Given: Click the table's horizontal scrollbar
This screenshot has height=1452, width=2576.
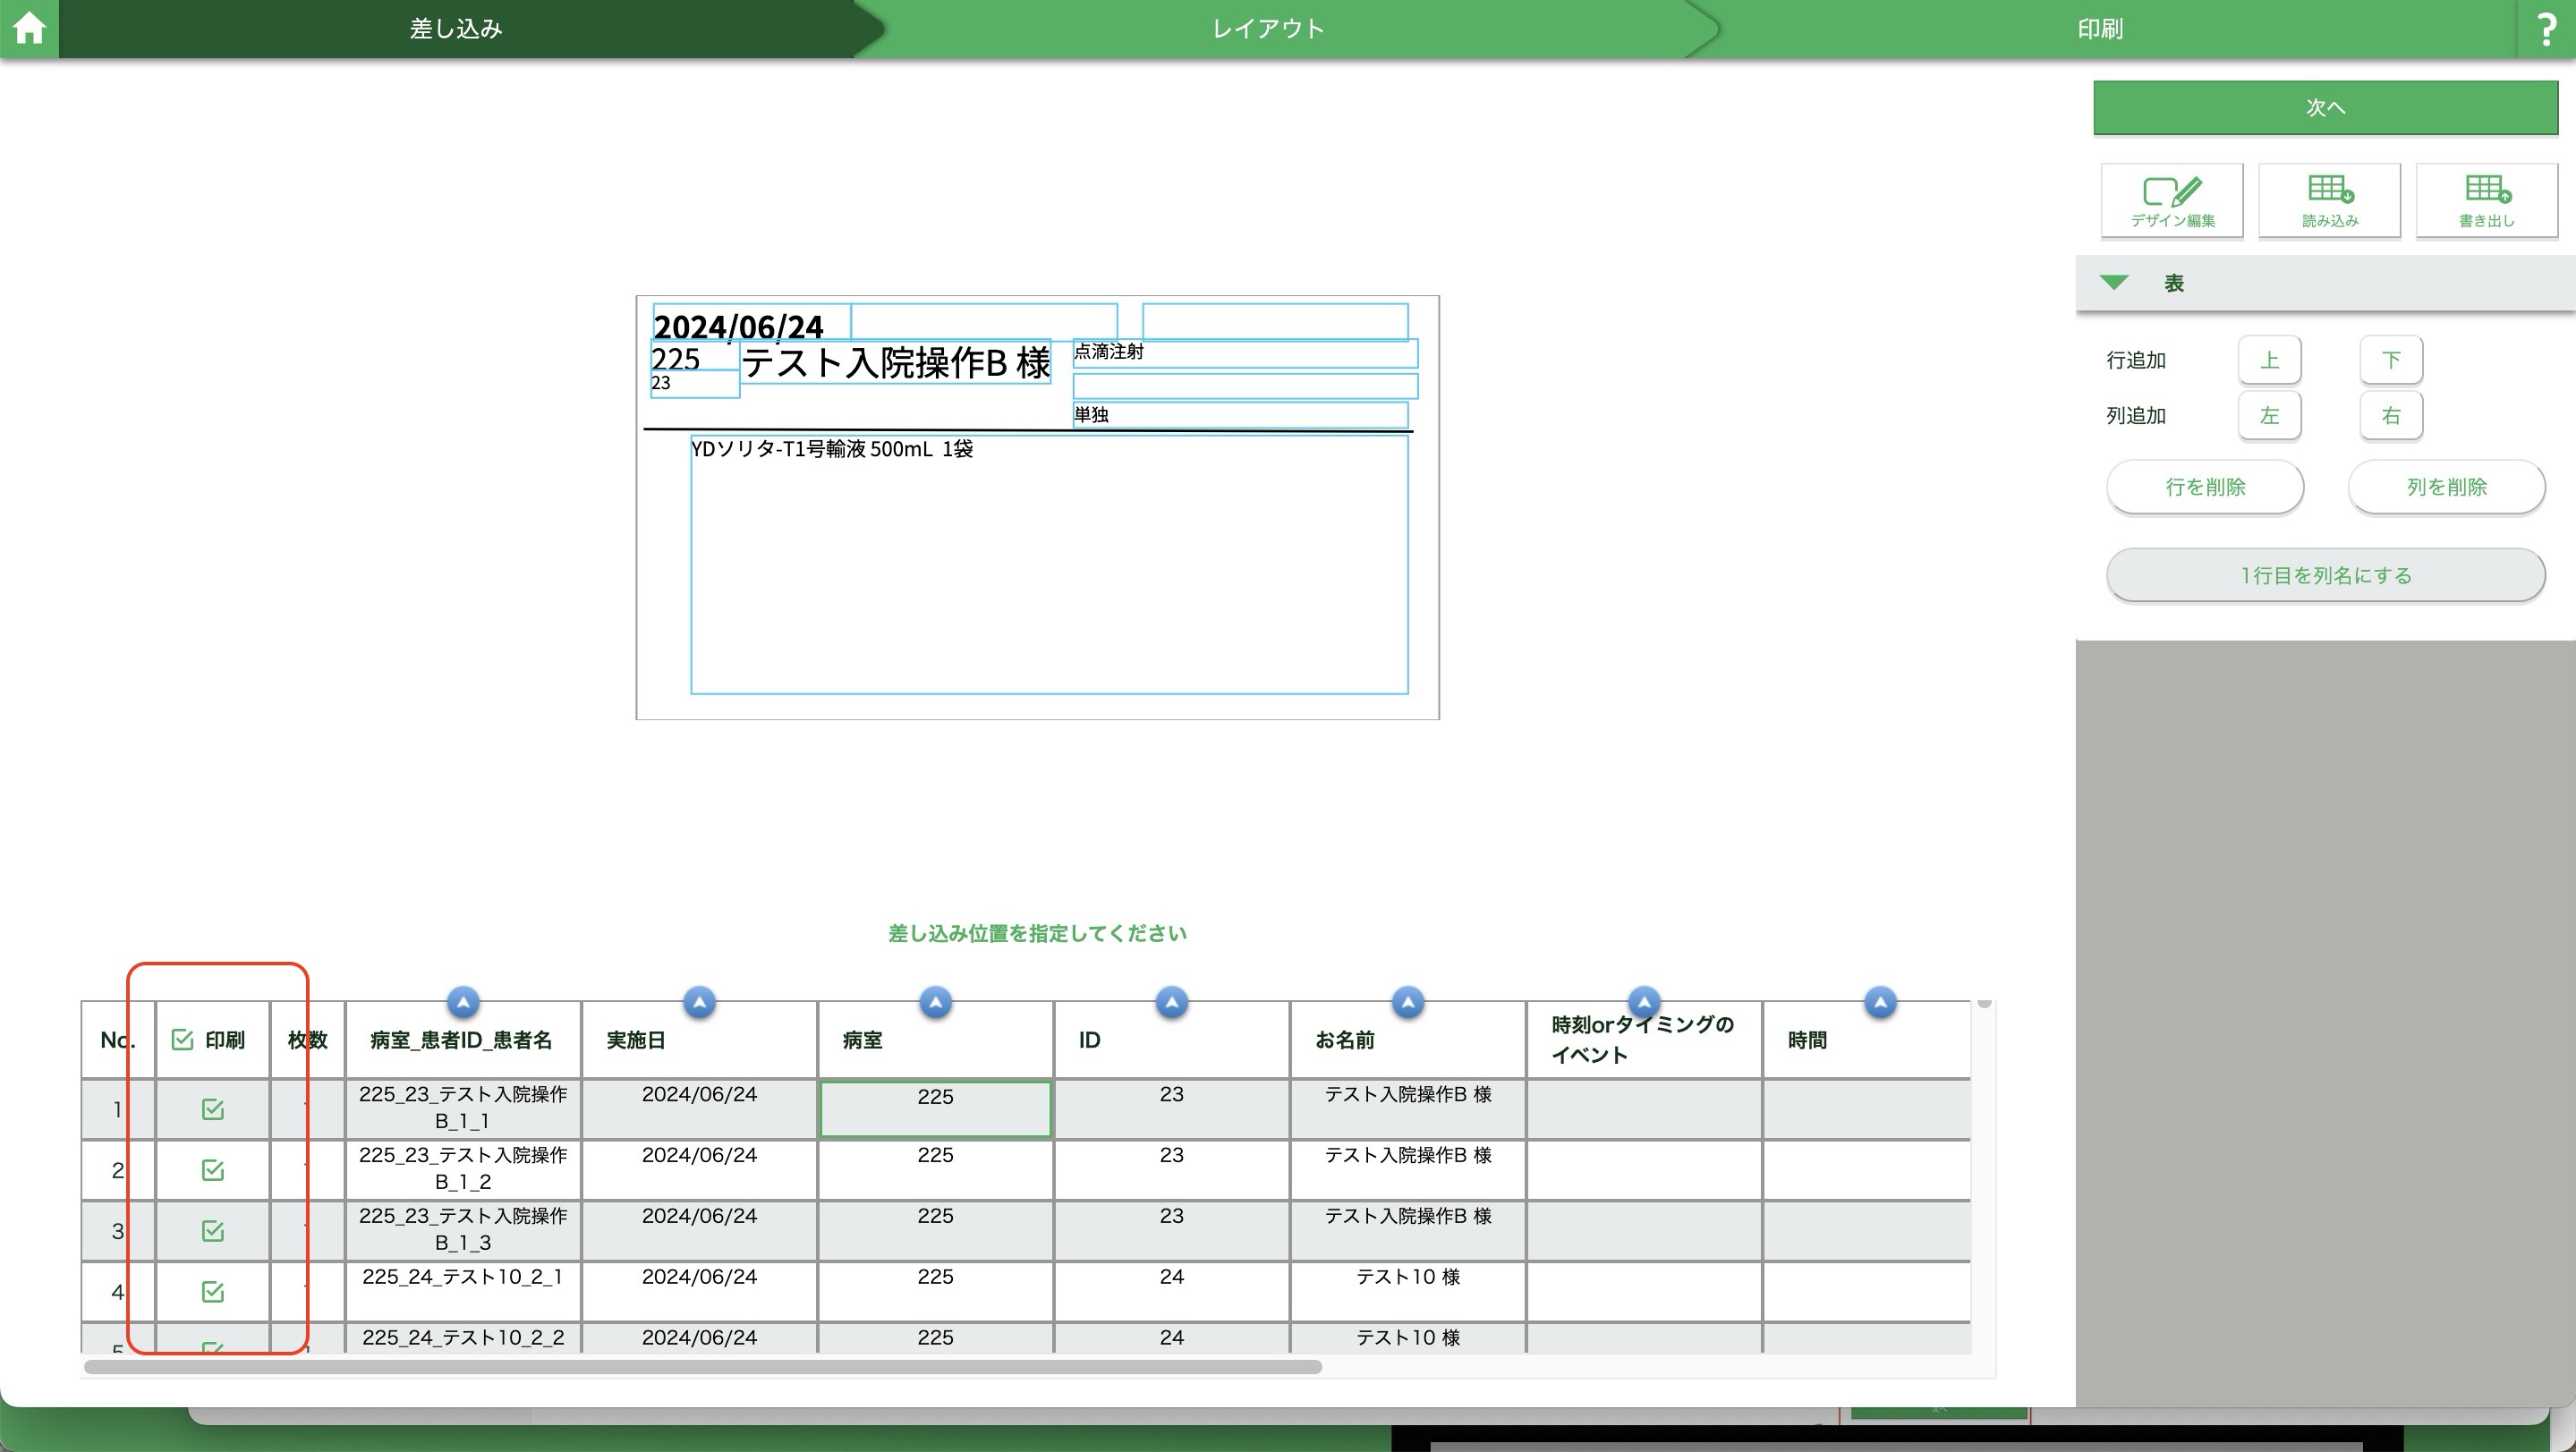Looking at the screenshot, I should click(702, 1367).
